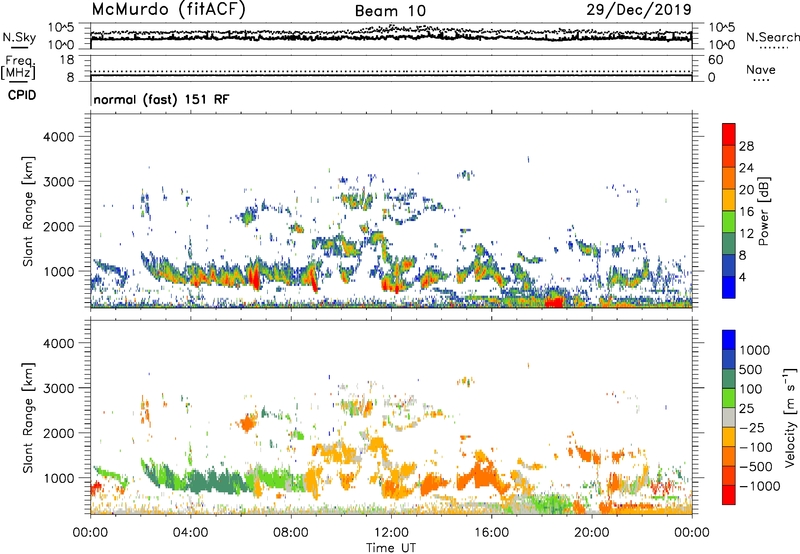
Task: Click the 1000 value on velocity scale
Action: tap(754, 350)
